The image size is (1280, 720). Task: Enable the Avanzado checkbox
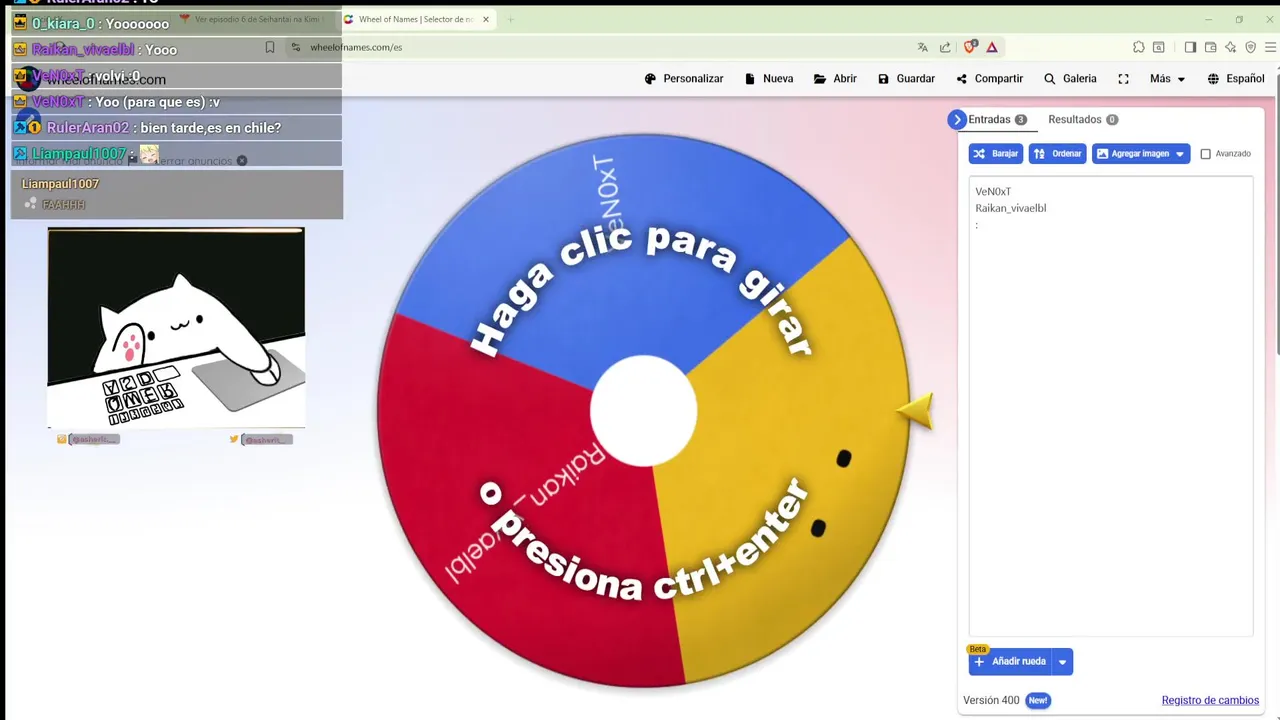pos(1205,154)
